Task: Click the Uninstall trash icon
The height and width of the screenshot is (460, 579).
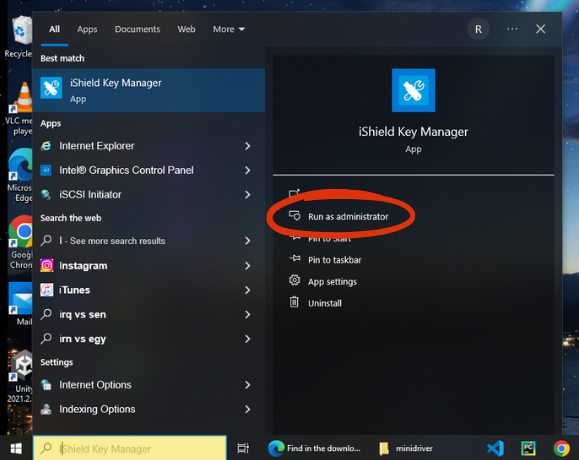Action: click(294, 302)
